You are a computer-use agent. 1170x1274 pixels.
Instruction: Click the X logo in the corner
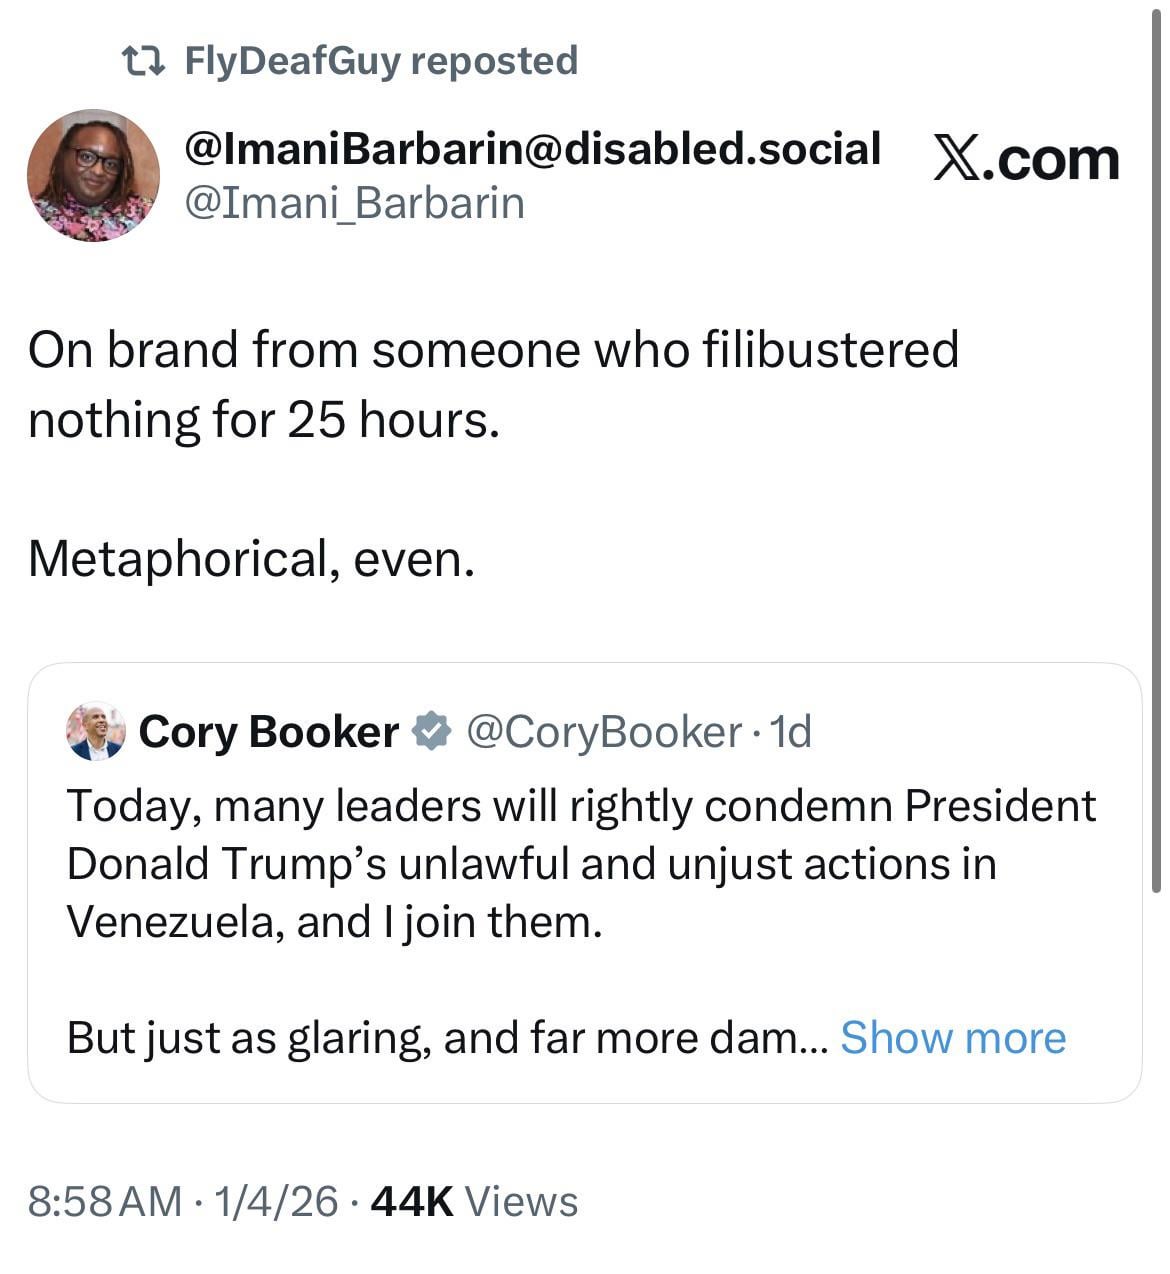click(956, 160)
